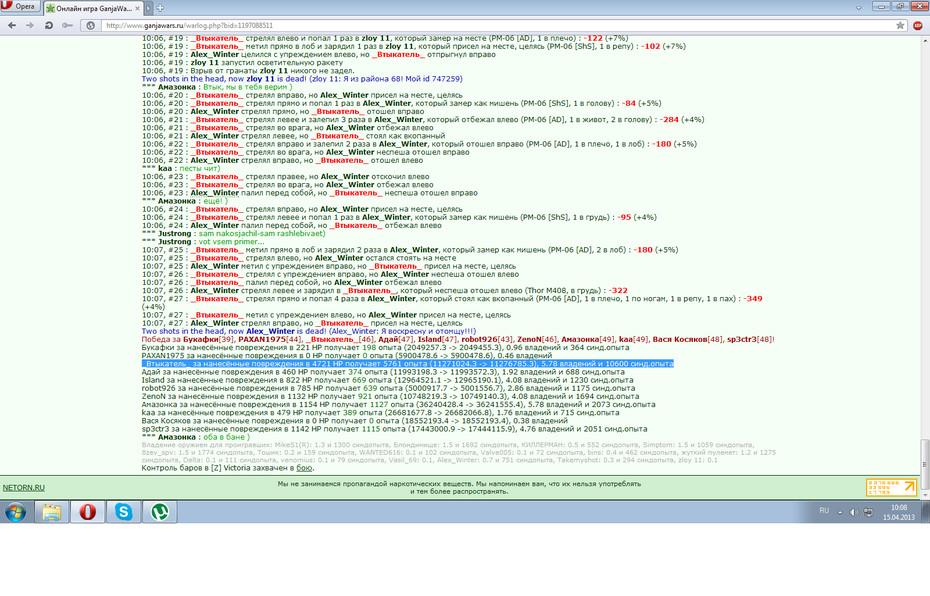
Task: Click the highlighted _Втыкатель_ 5761 experience line
Action: [x=407, y=364]
